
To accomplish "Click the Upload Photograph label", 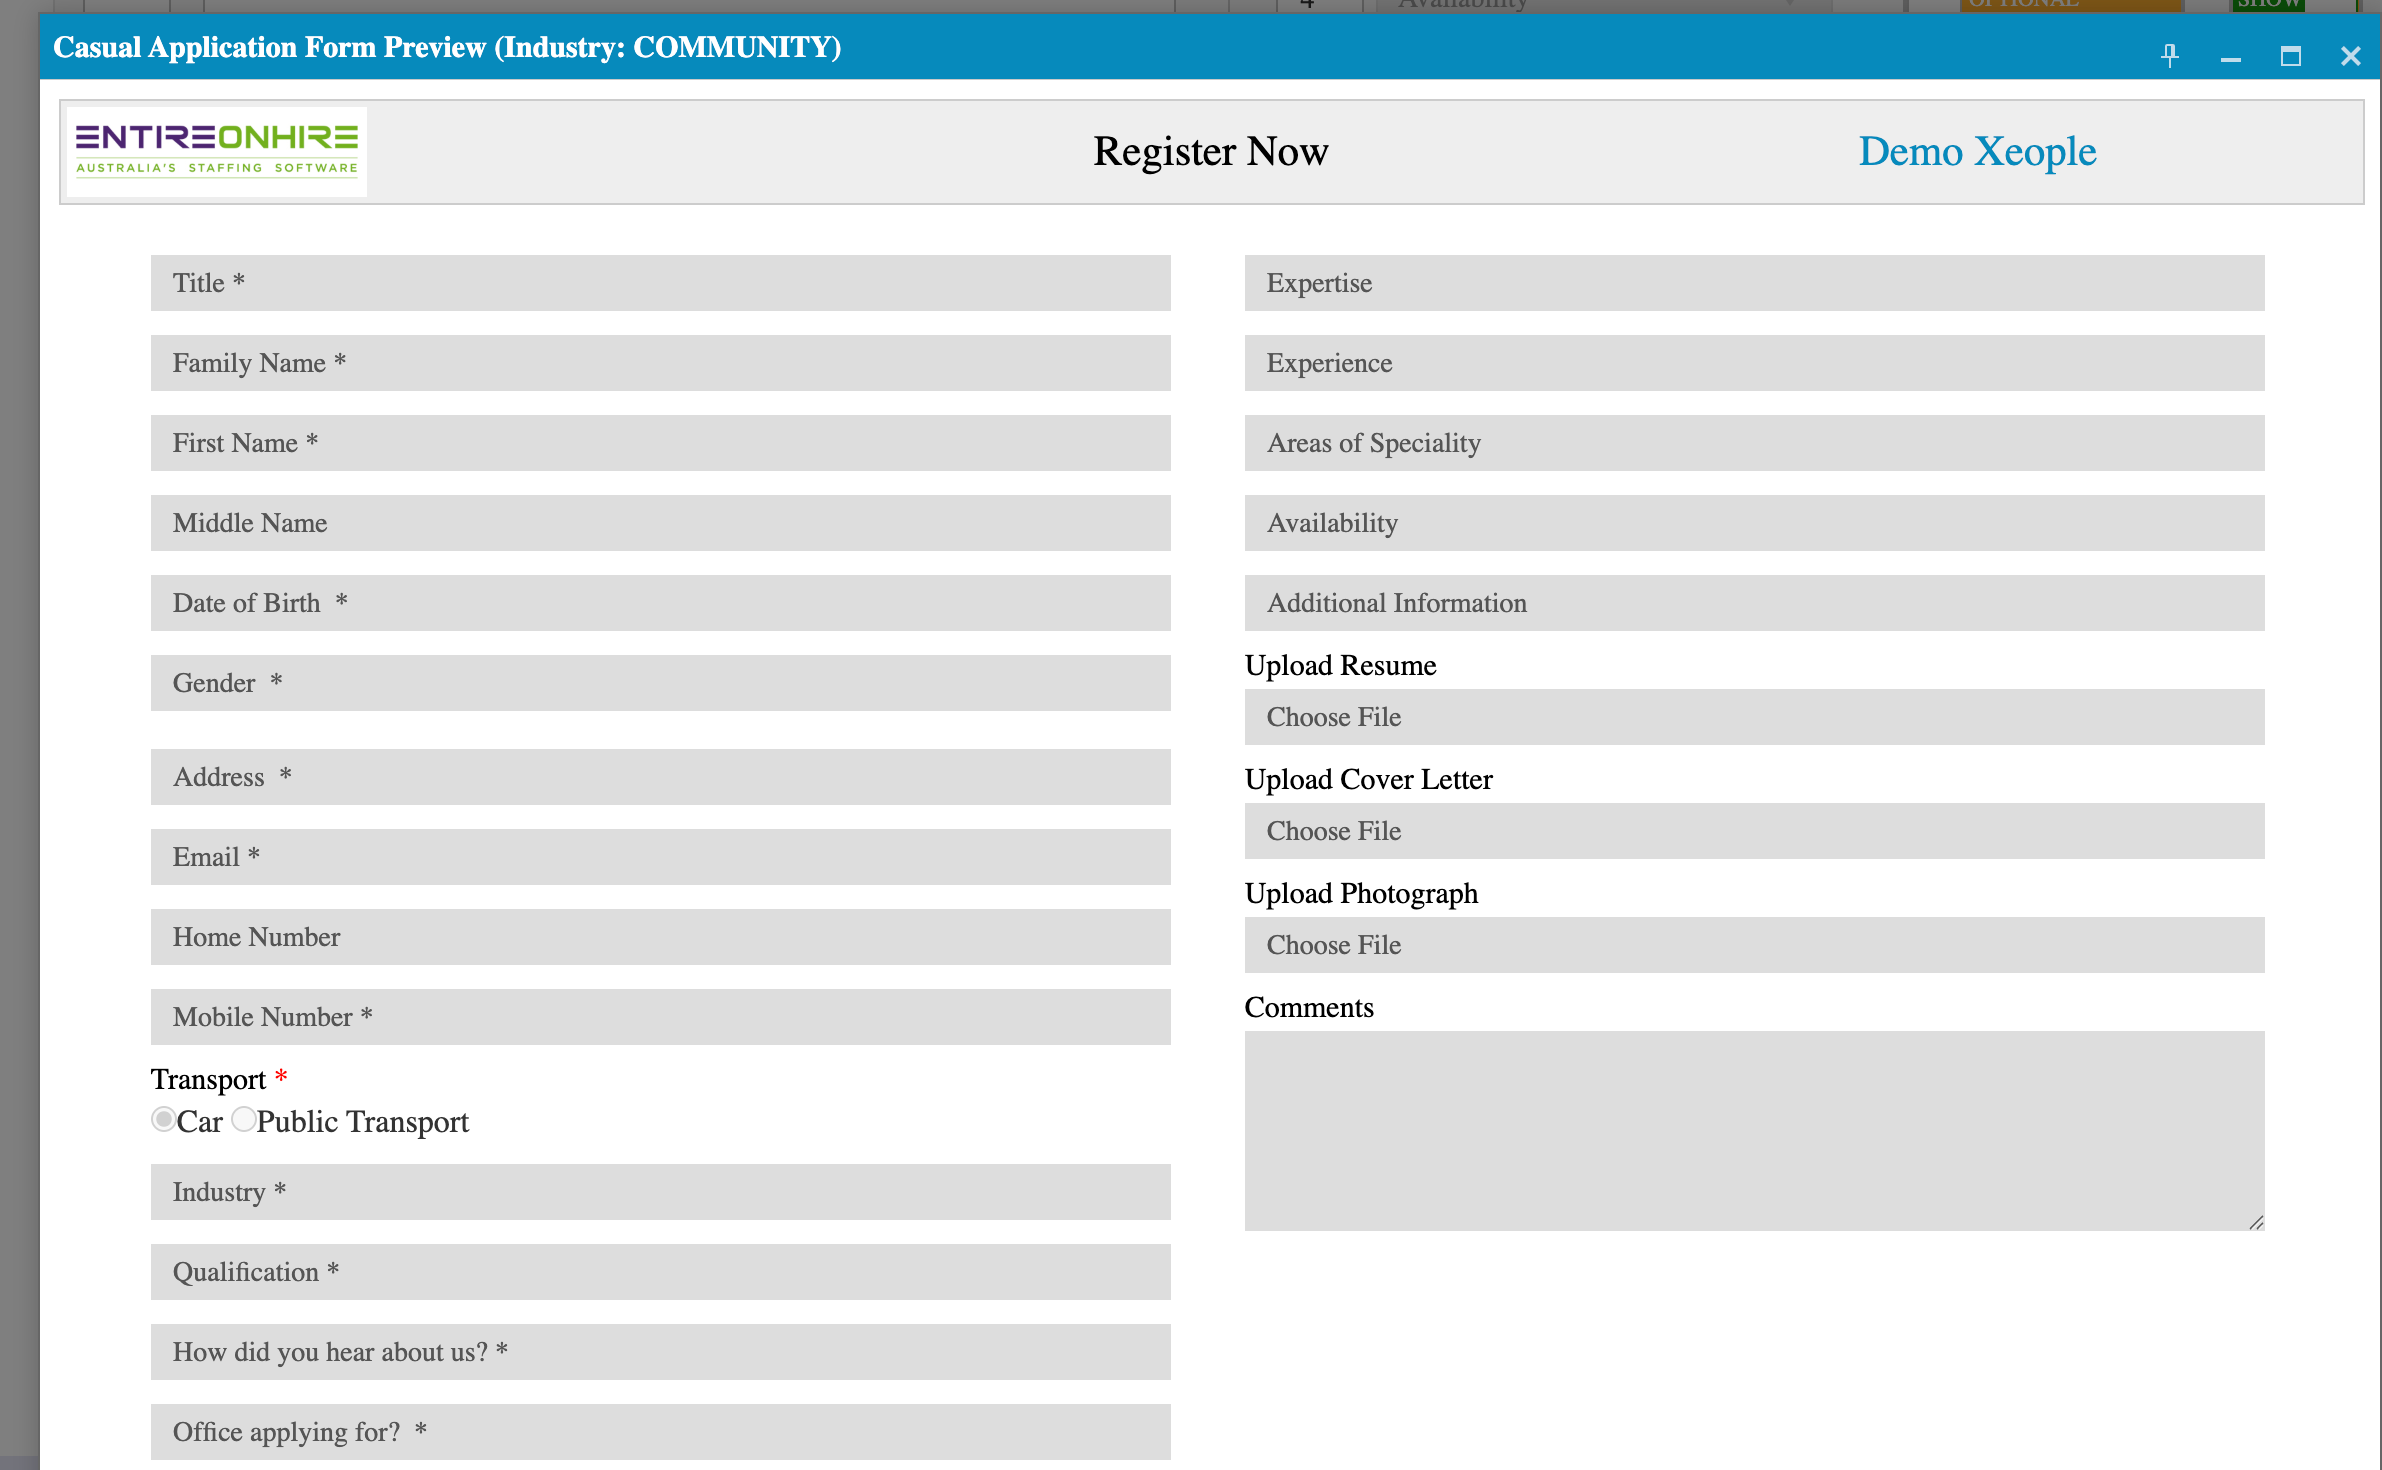I will point(1361,893).
